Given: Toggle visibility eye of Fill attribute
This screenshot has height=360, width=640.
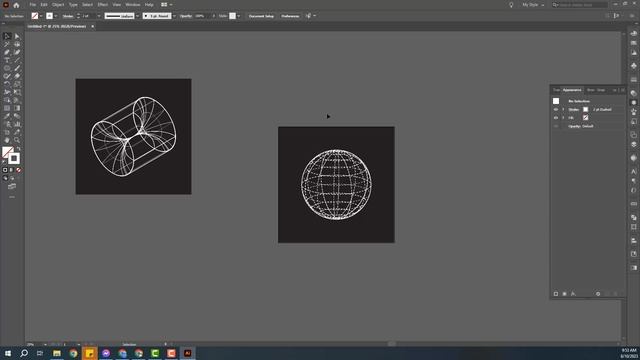Looking at the screenshot, I should (x=556, y=118).
